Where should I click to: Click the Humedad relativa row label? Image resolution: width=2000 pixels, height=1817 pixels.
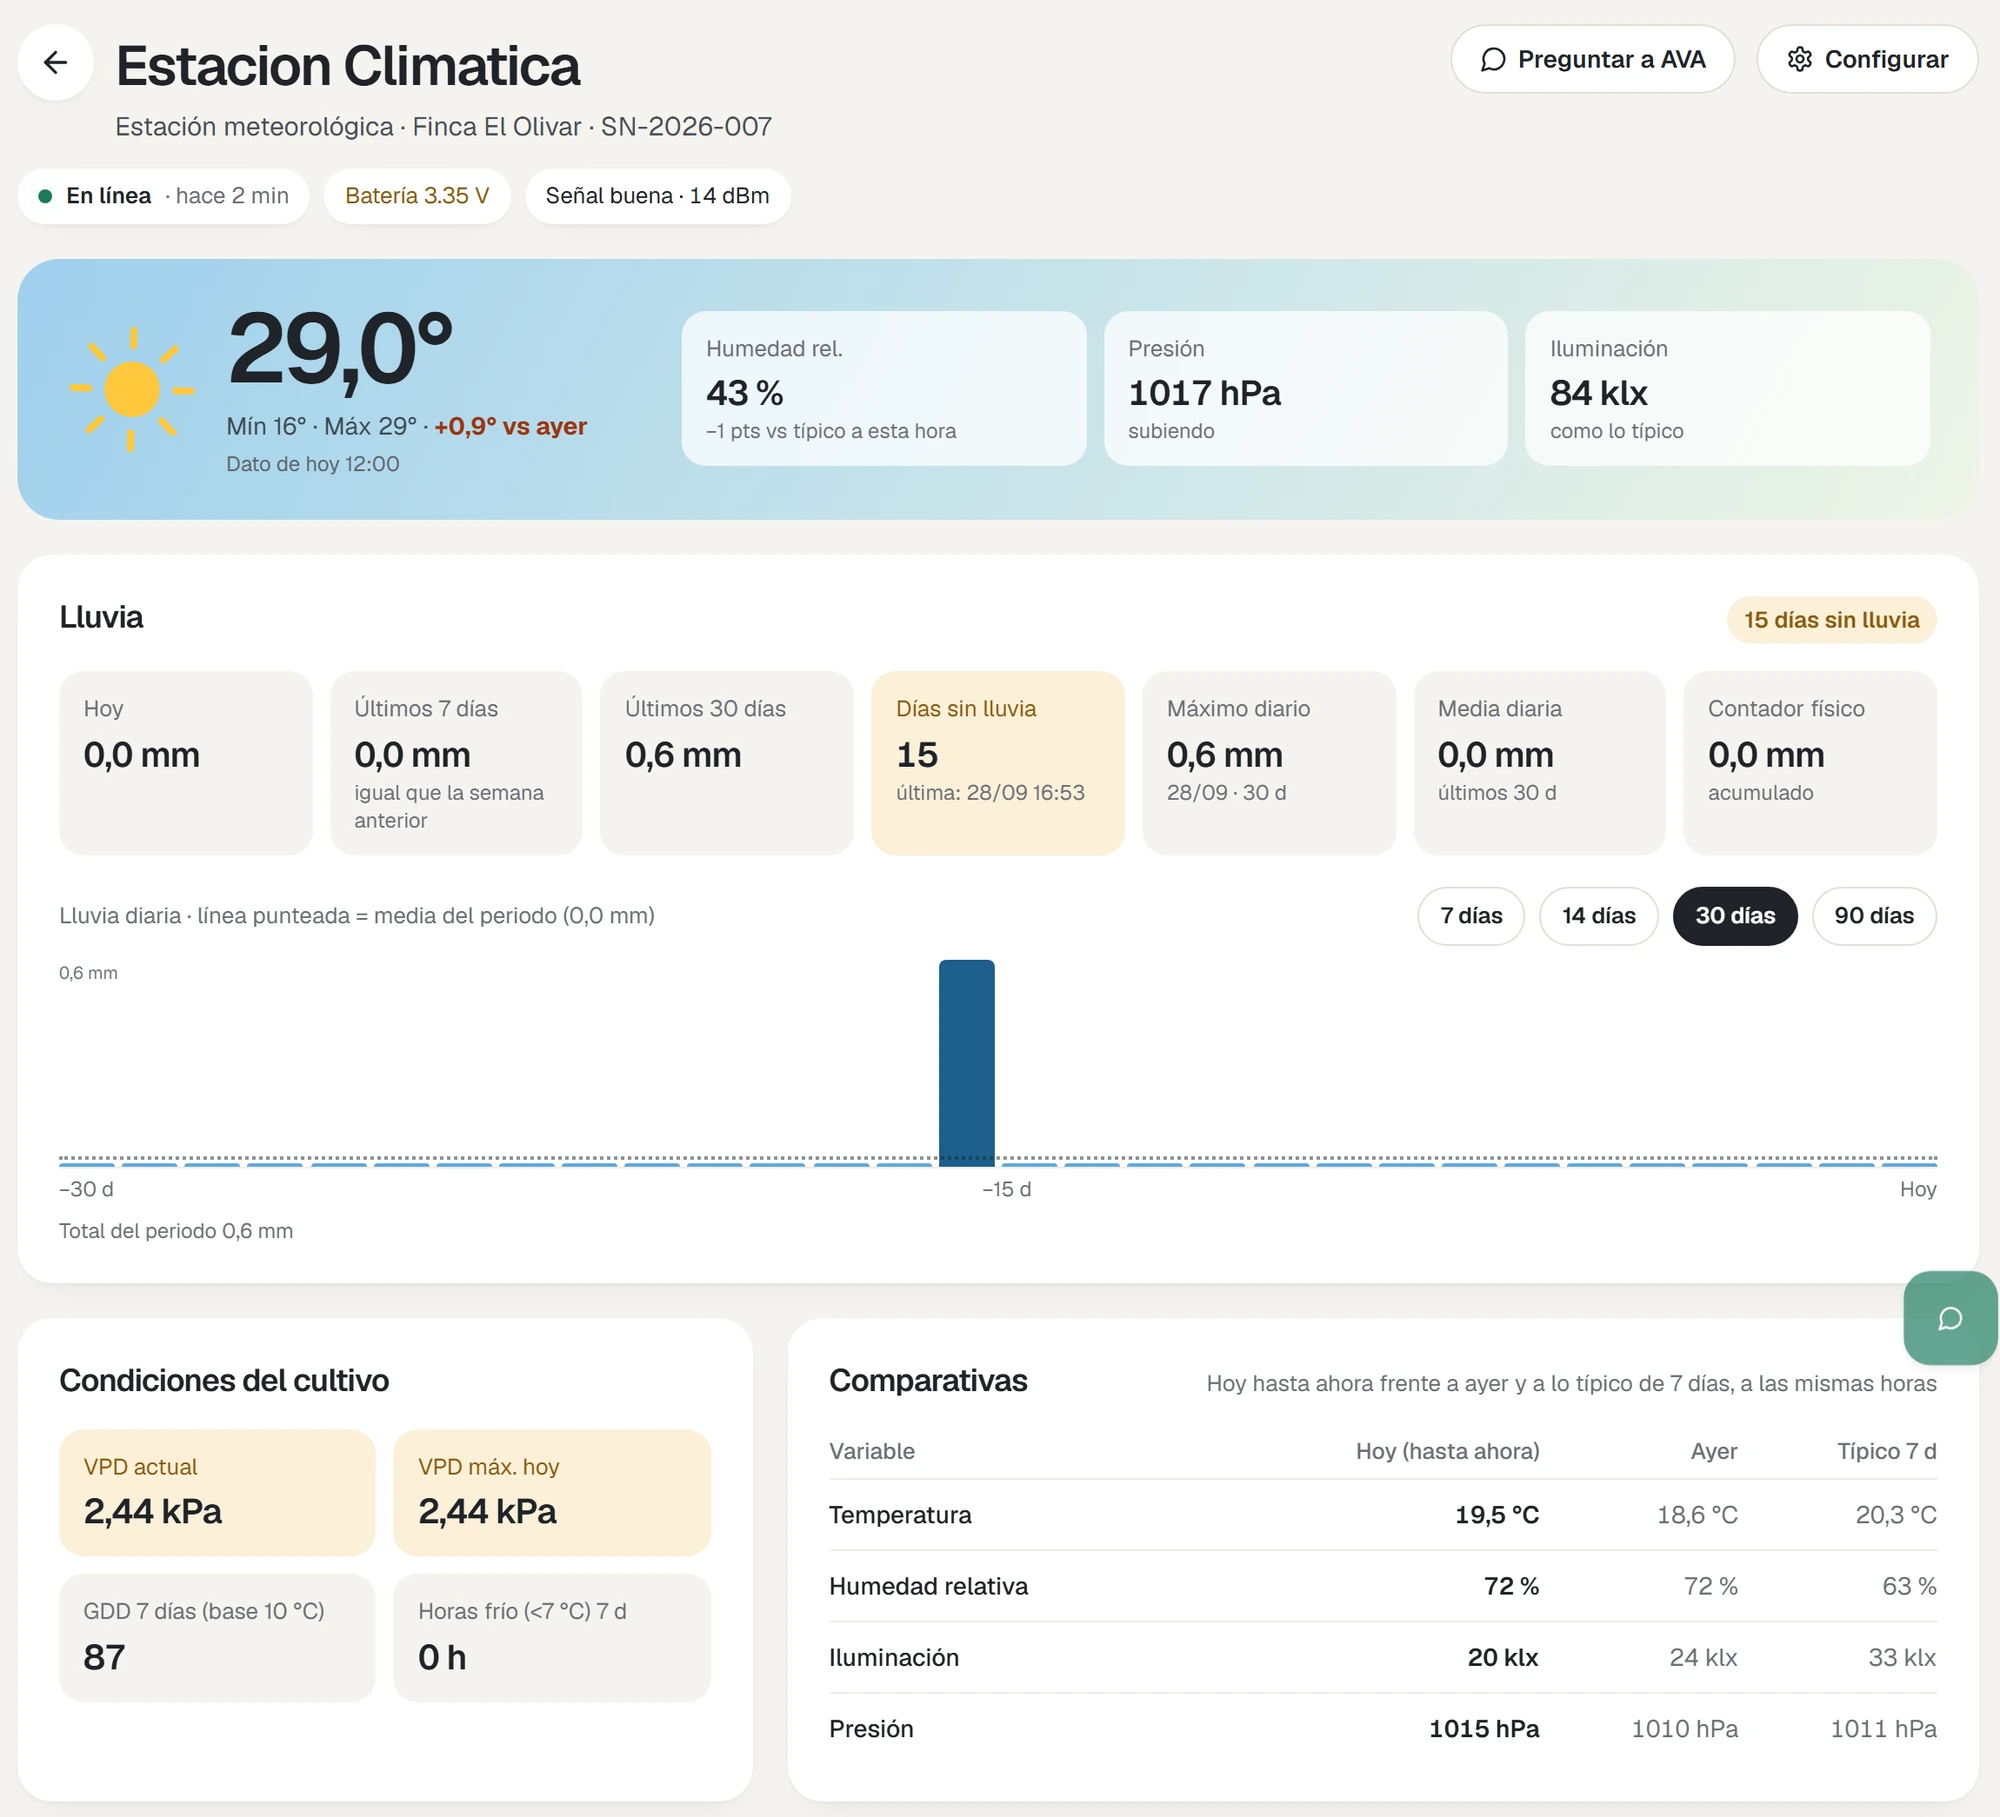click(928, 1586)
